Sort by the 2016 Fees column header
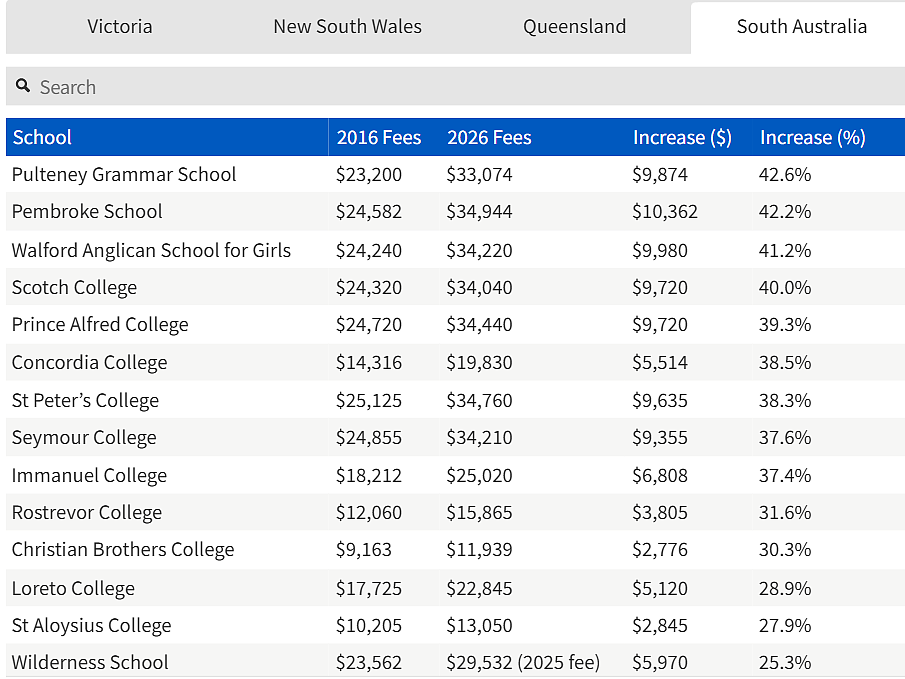The image size is (905, 679). tap(379, 137)
